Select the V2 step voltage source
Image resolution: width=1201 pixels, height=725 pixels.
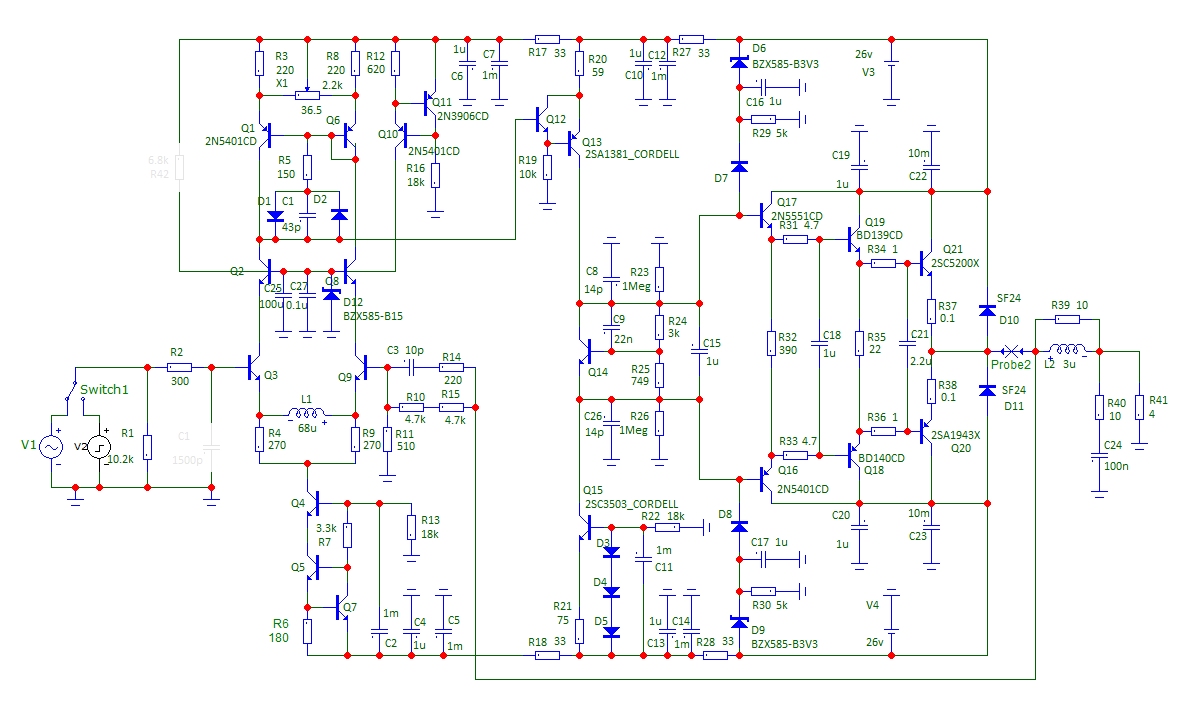(99, 446)
